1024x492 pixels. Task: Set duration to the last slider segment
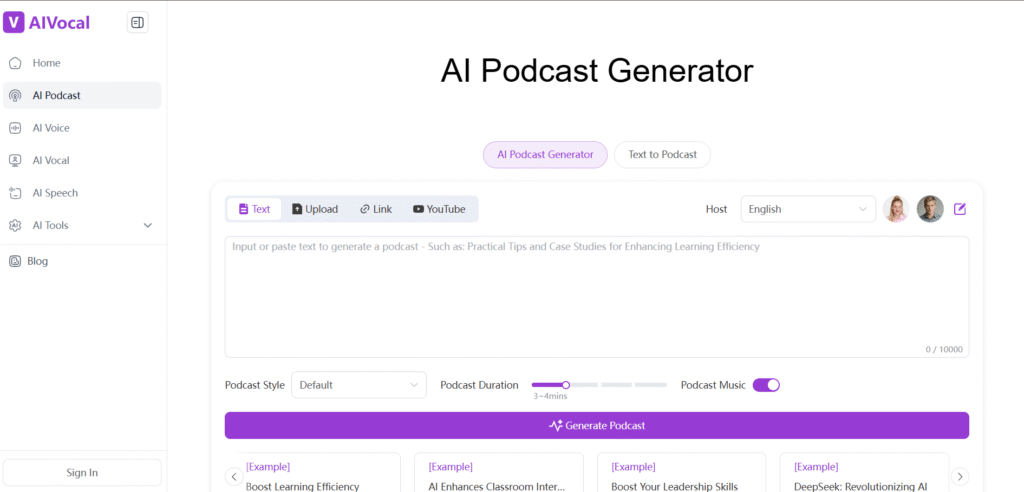tap(650, 385)
